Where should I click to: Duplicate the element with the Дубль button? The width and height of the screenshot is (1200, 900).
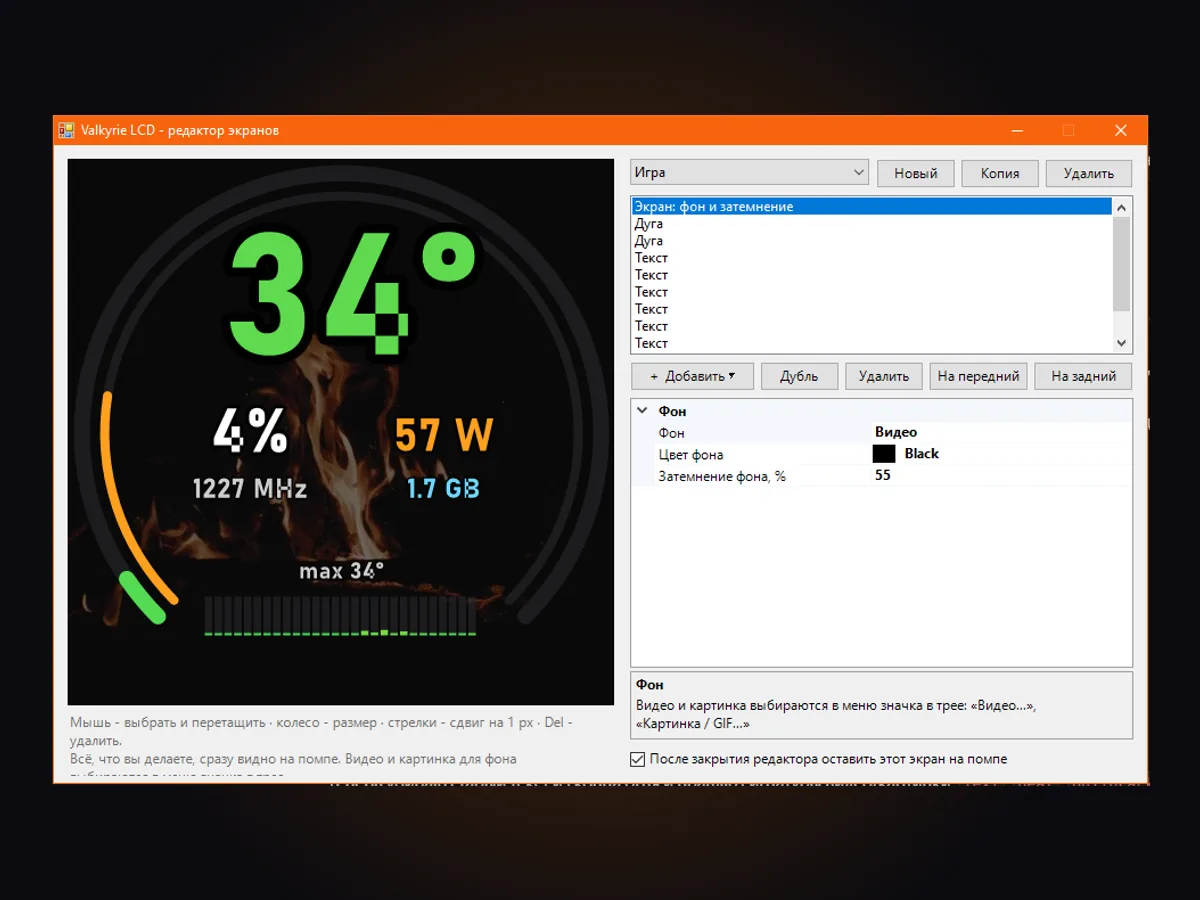coord(799,376)
